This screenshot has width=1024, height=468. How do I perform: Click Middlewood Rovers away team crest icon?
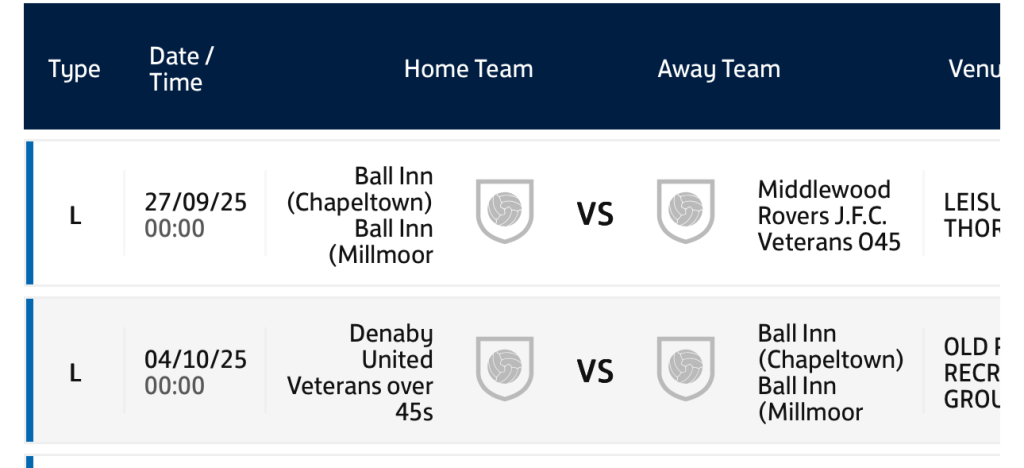click(x=685, y=212)
